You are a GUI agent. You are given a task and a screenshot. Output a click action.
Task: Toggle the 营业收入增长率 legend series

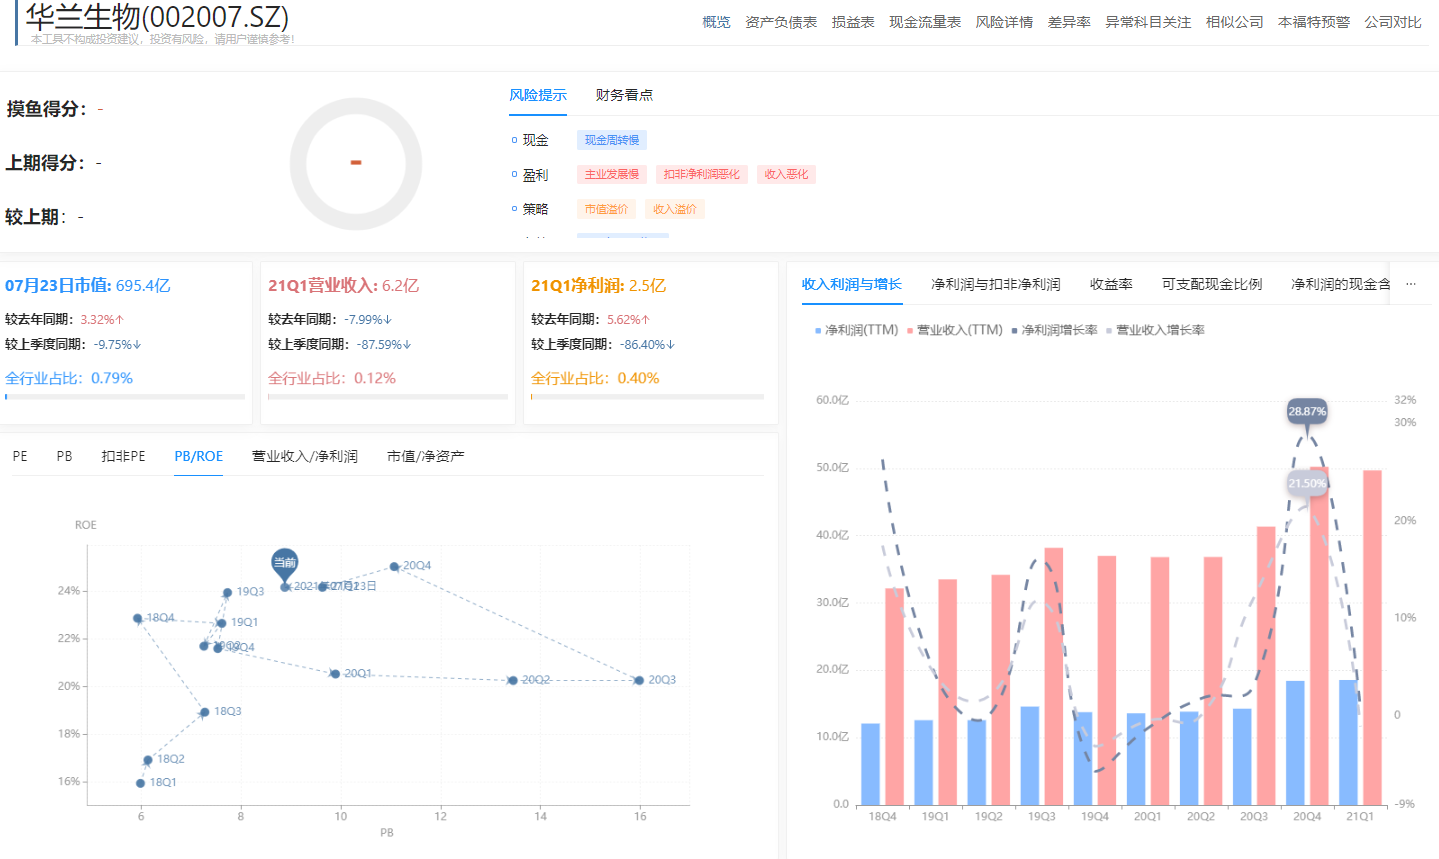tap(1155, 330)
